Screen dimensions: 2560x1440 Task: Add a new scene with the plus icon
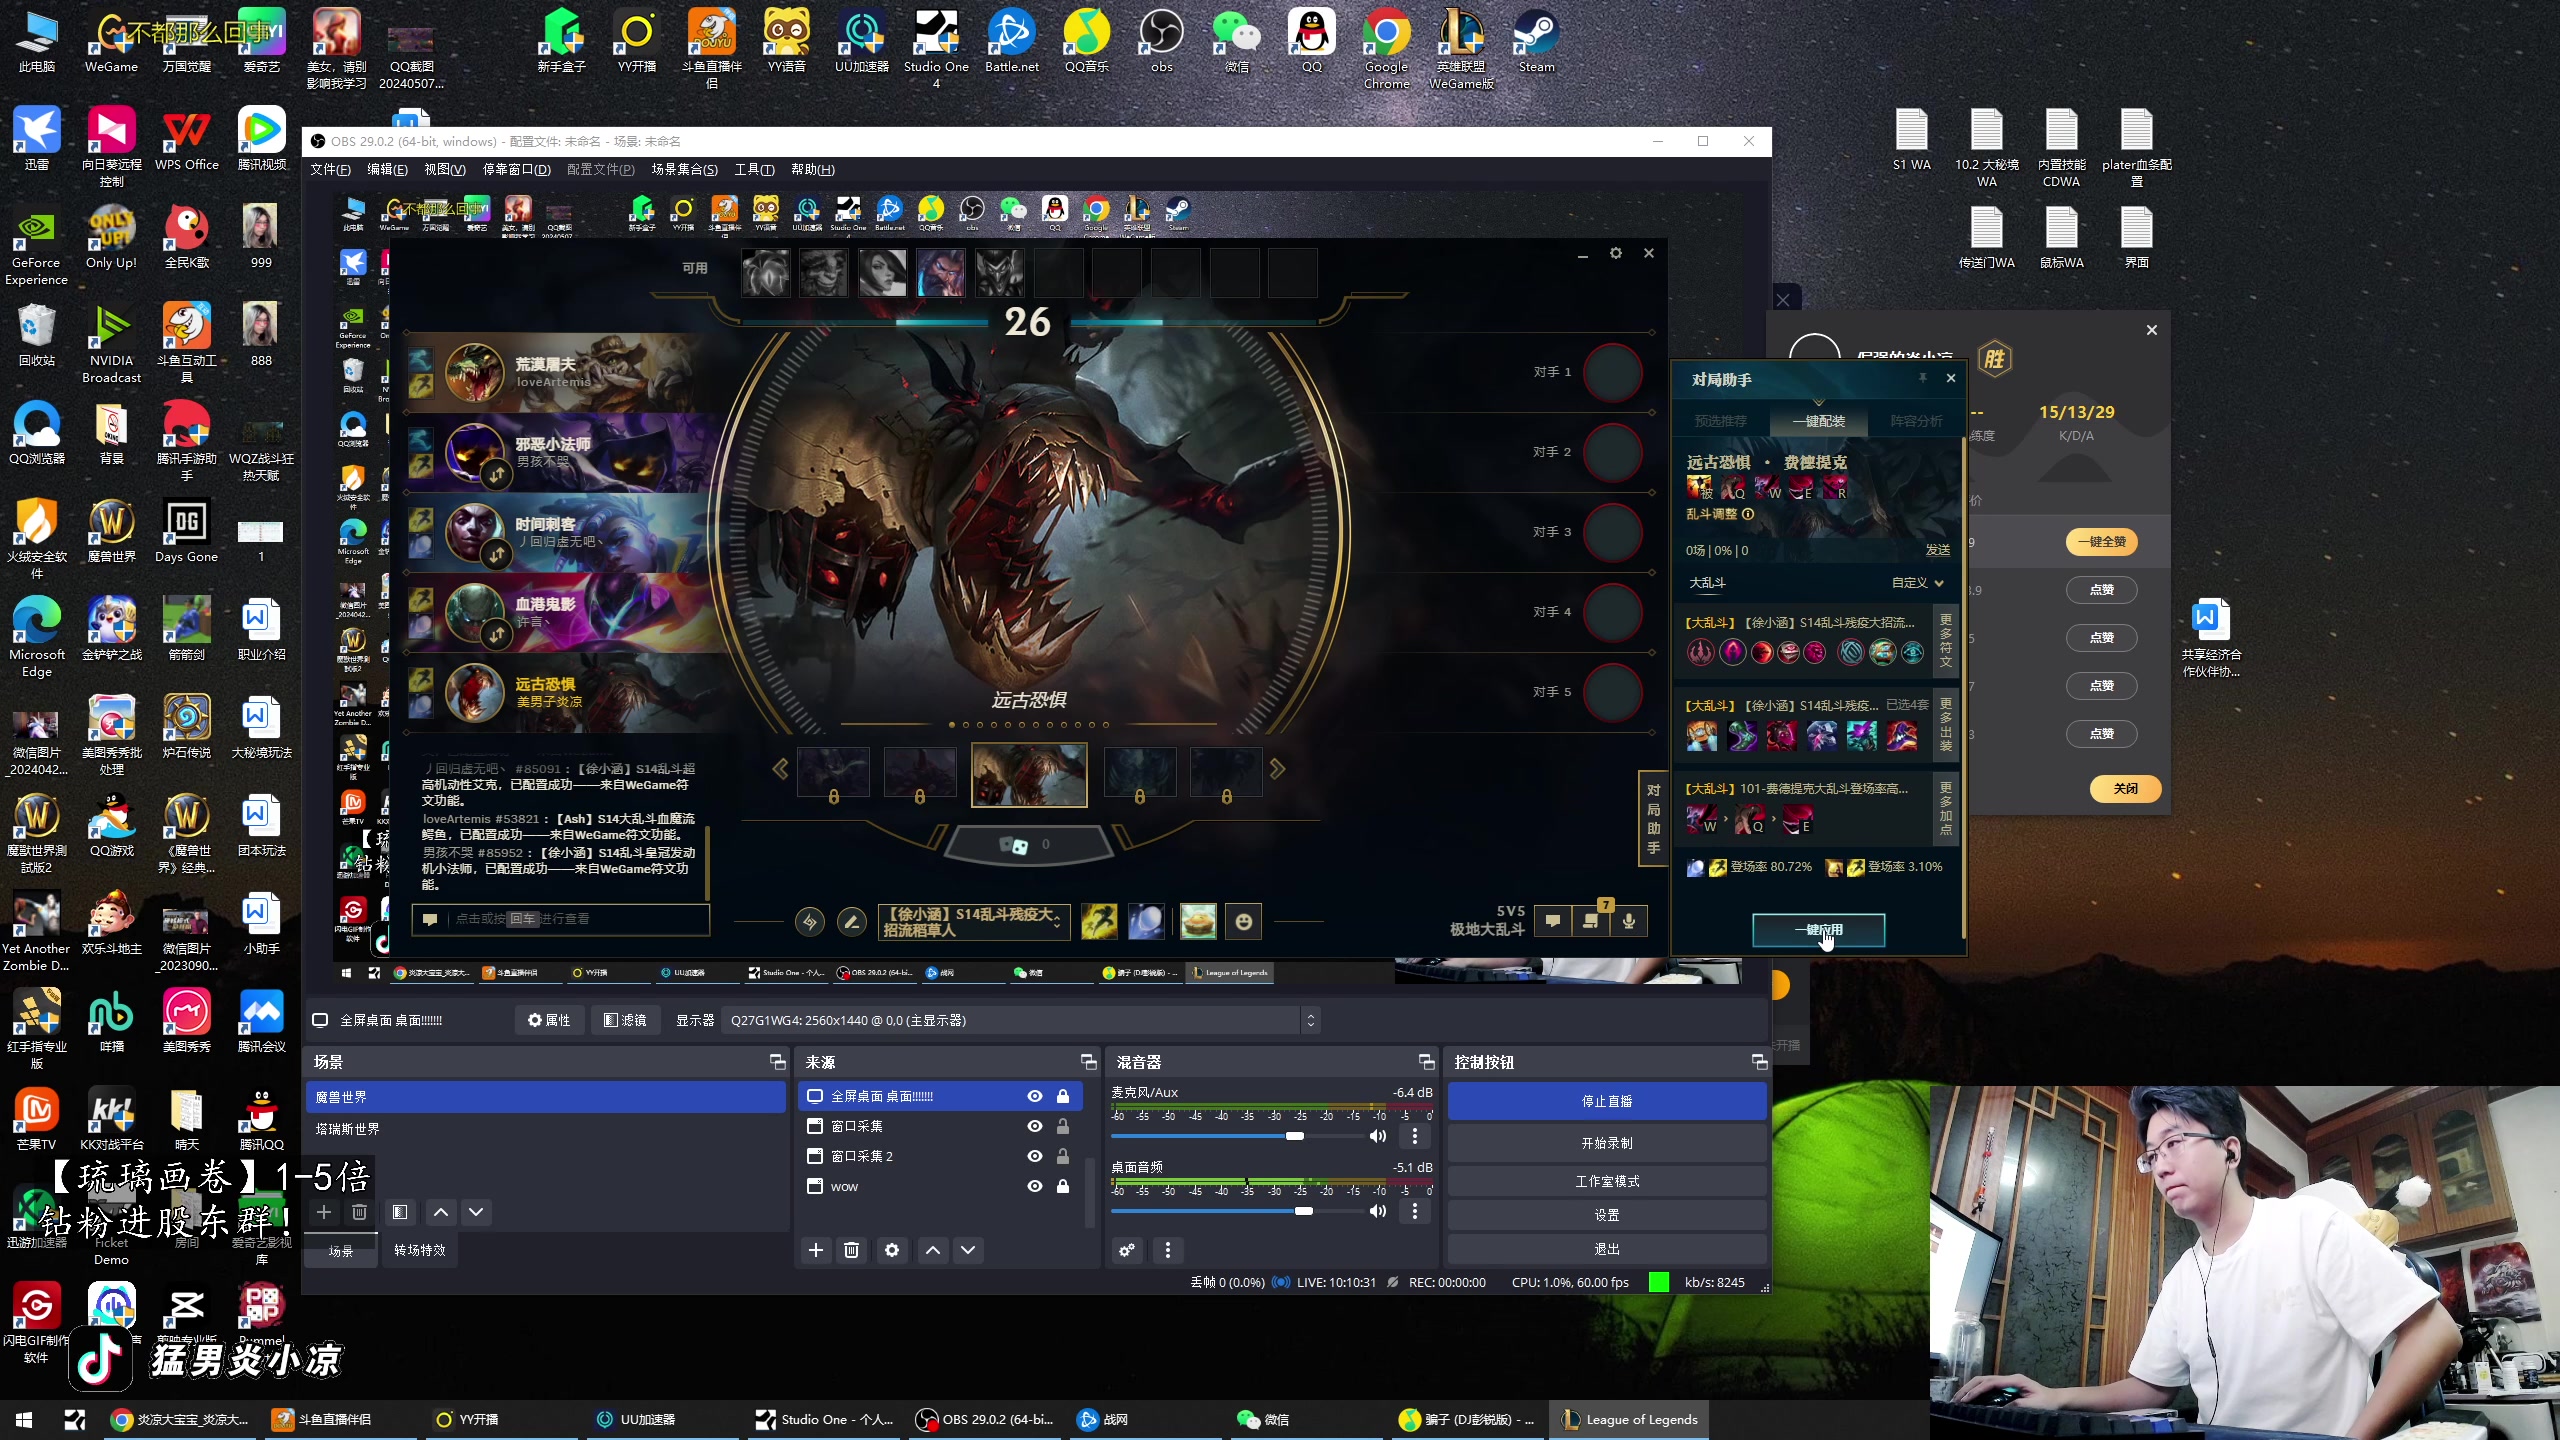coord(324,1212)
